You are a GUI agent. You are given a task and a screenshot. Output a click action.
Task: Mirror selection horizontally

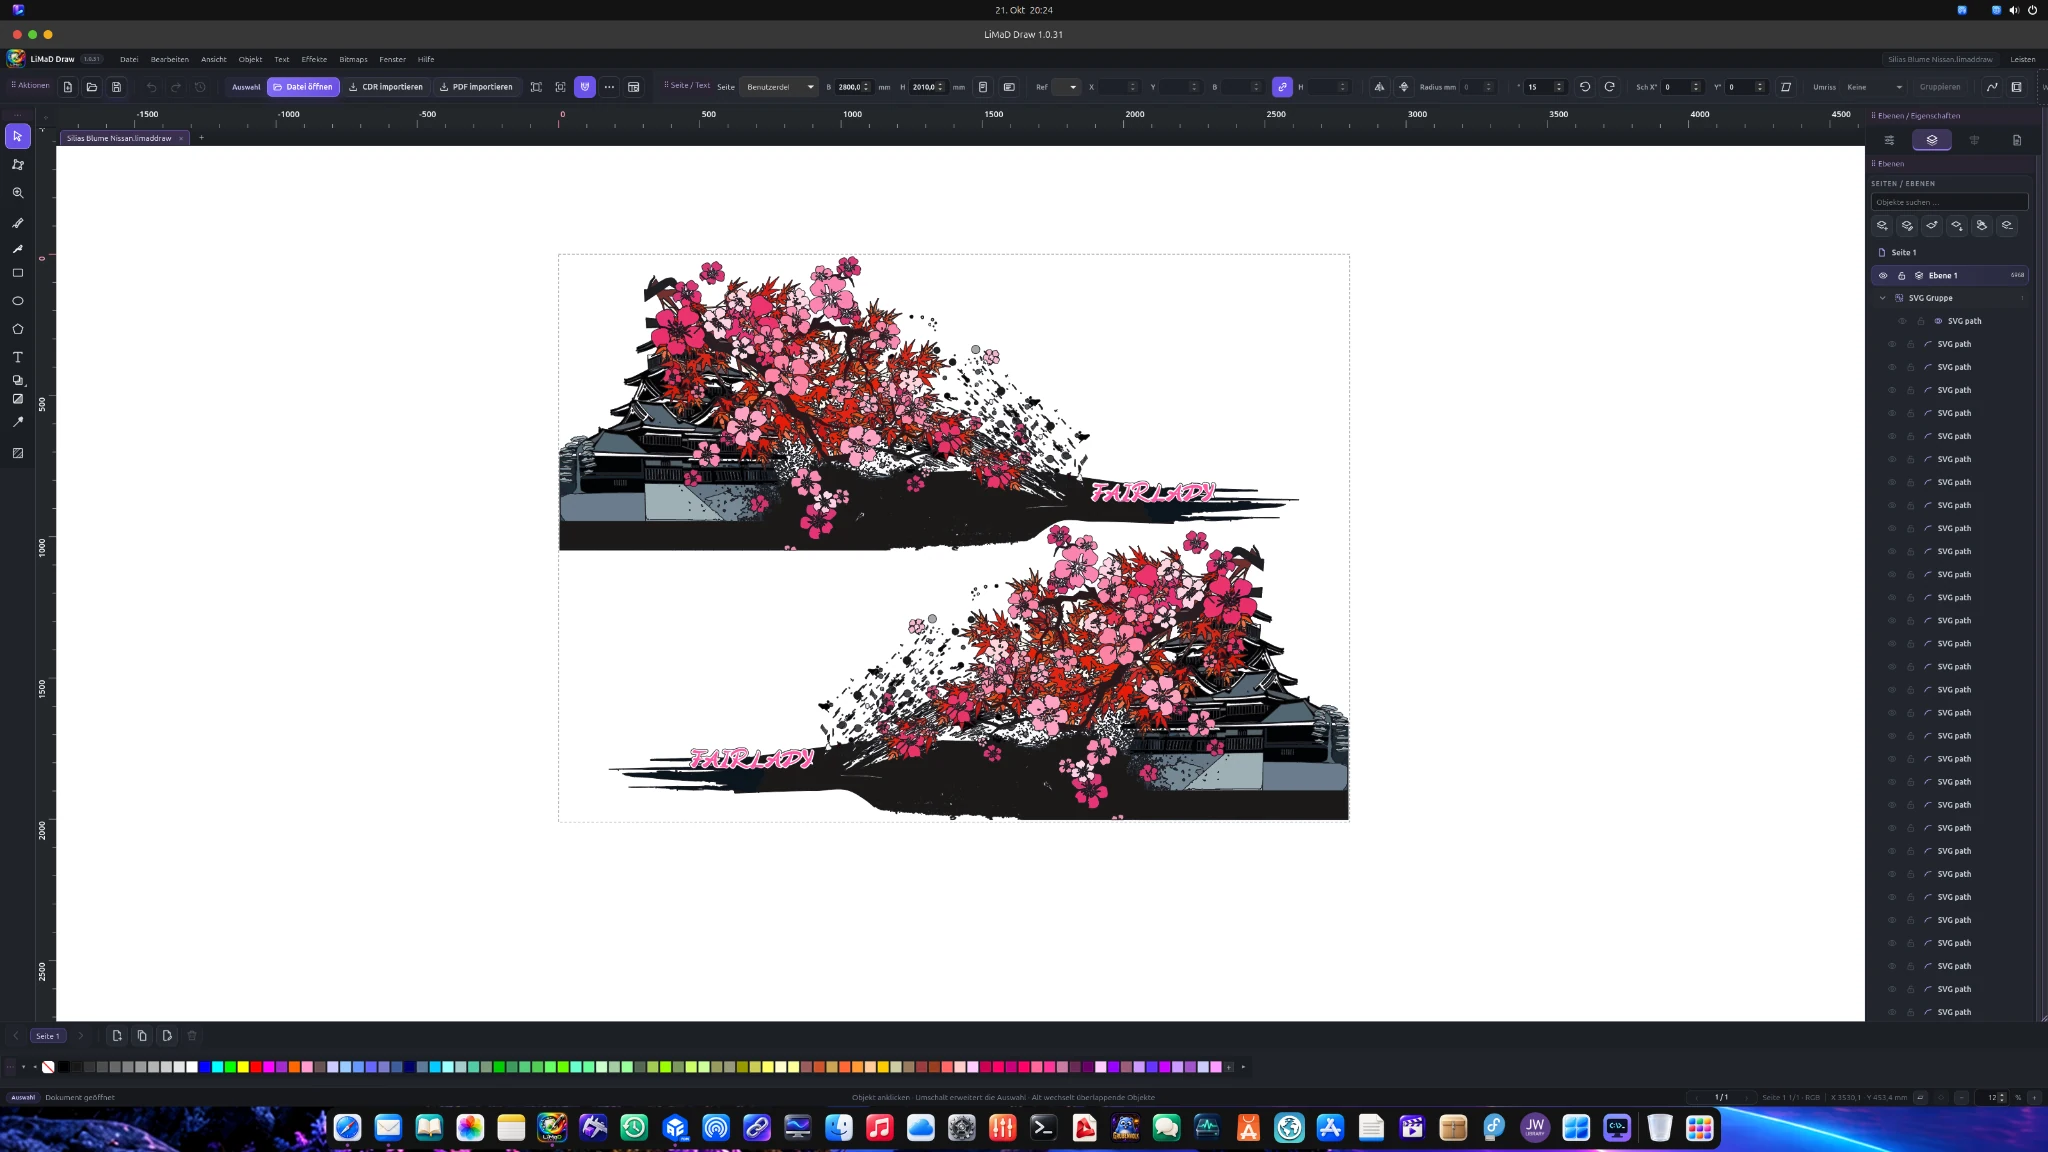click(x=1380, y=87)
